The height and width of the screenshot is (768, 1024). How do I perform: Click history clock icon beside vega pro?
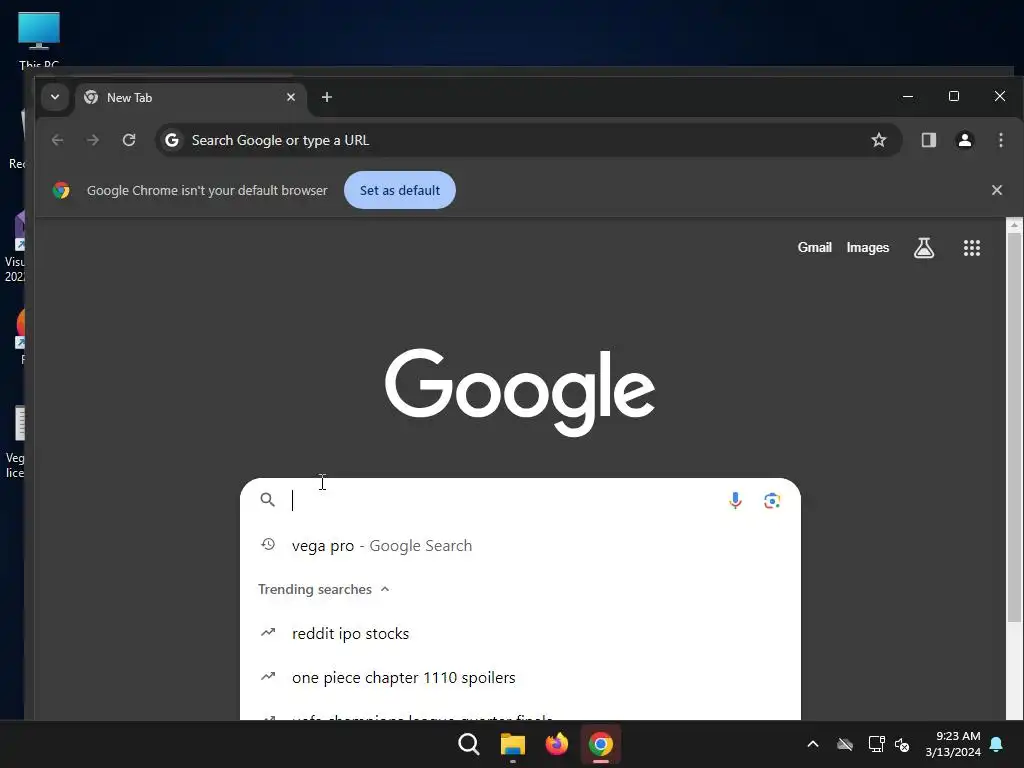pos(268,544)
